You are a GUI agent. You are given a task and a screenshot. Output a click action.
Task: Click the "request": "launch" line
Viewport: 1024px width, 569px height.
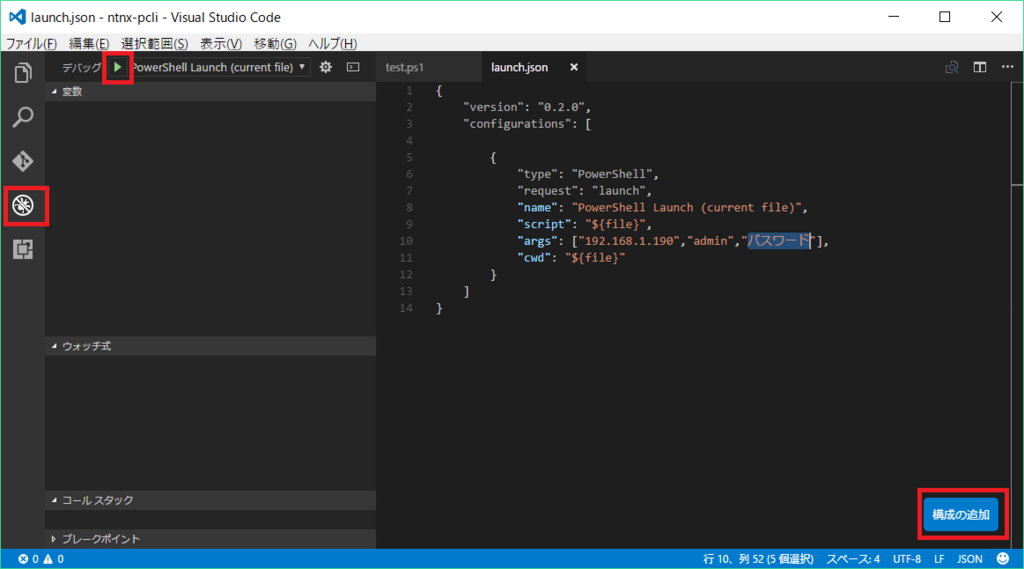coord(584,191)
